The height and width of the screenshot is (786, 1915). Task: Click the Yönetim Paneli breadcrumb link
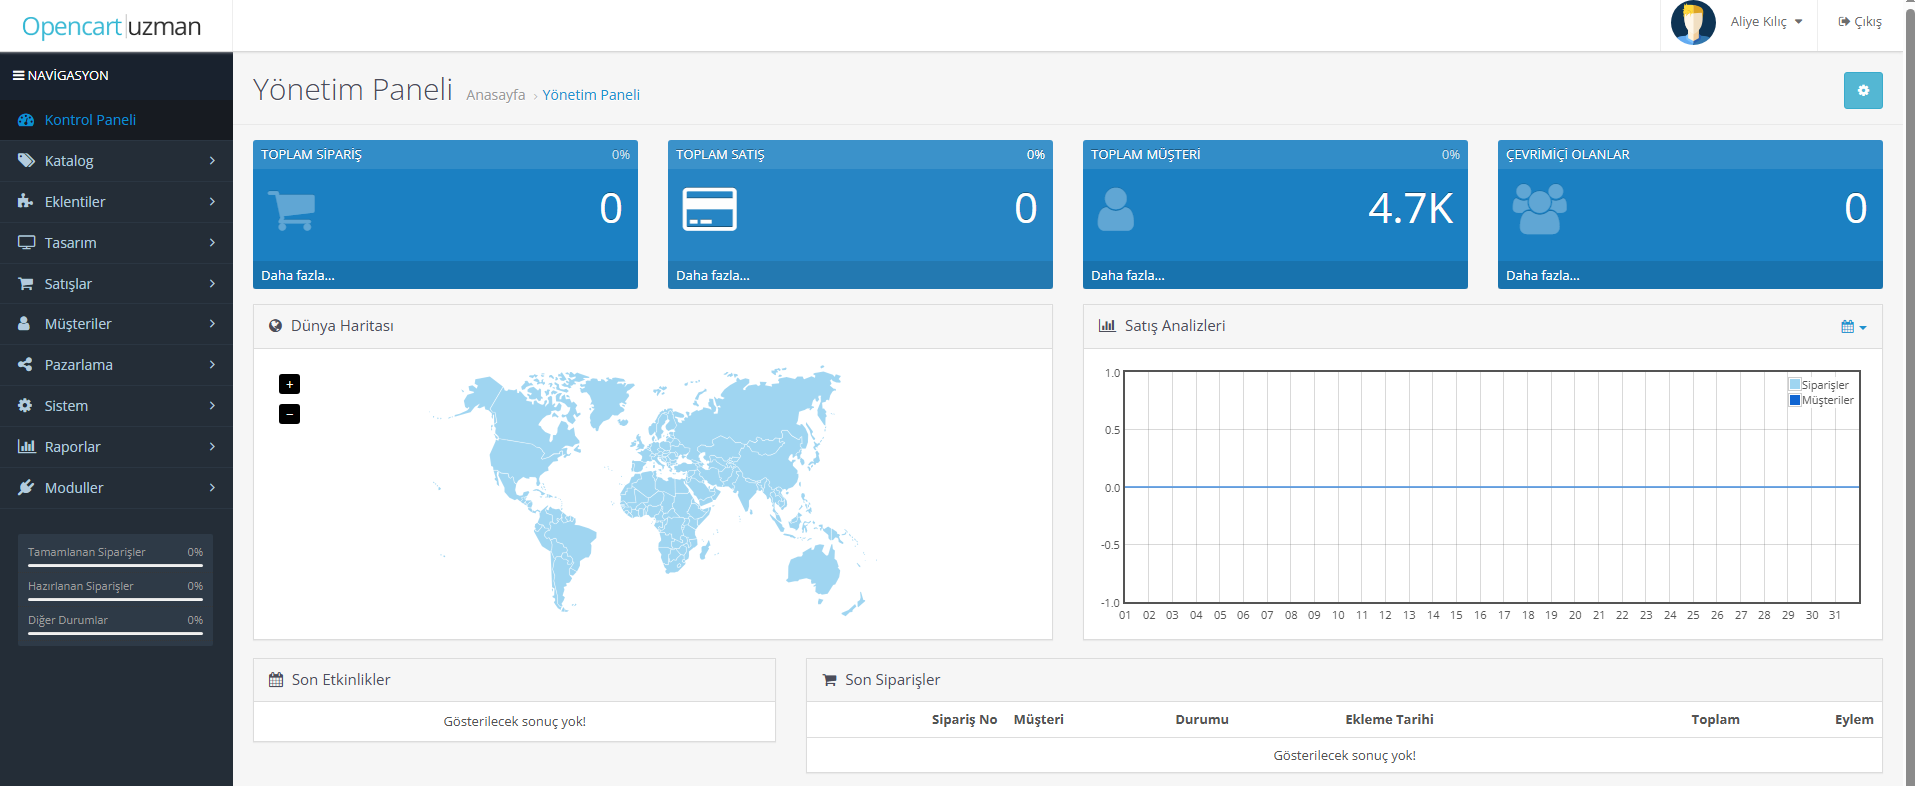591,95
